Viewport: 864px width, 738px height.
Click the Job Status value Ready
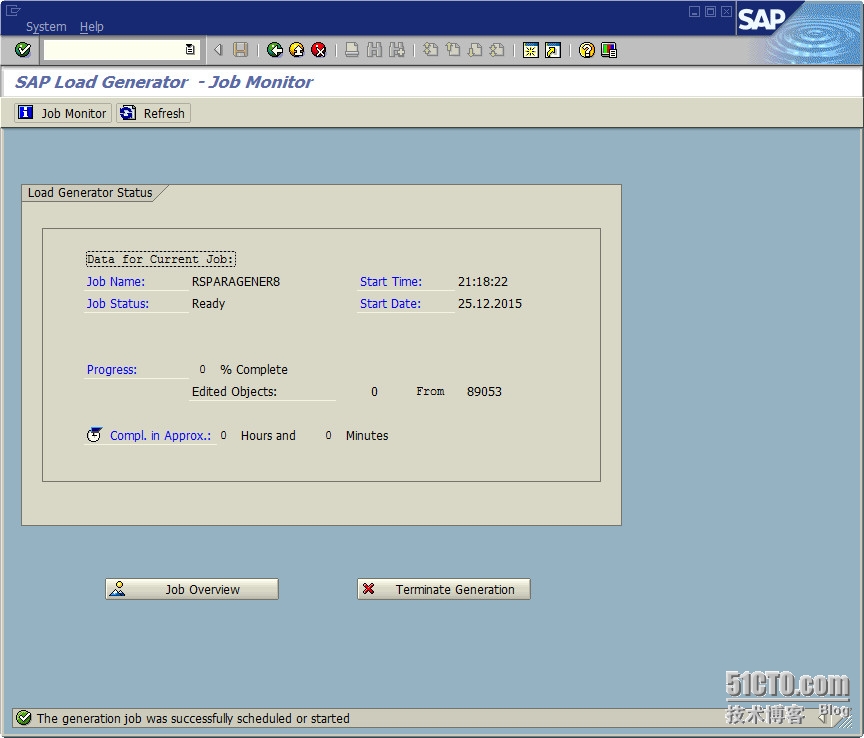click(208, 304)
